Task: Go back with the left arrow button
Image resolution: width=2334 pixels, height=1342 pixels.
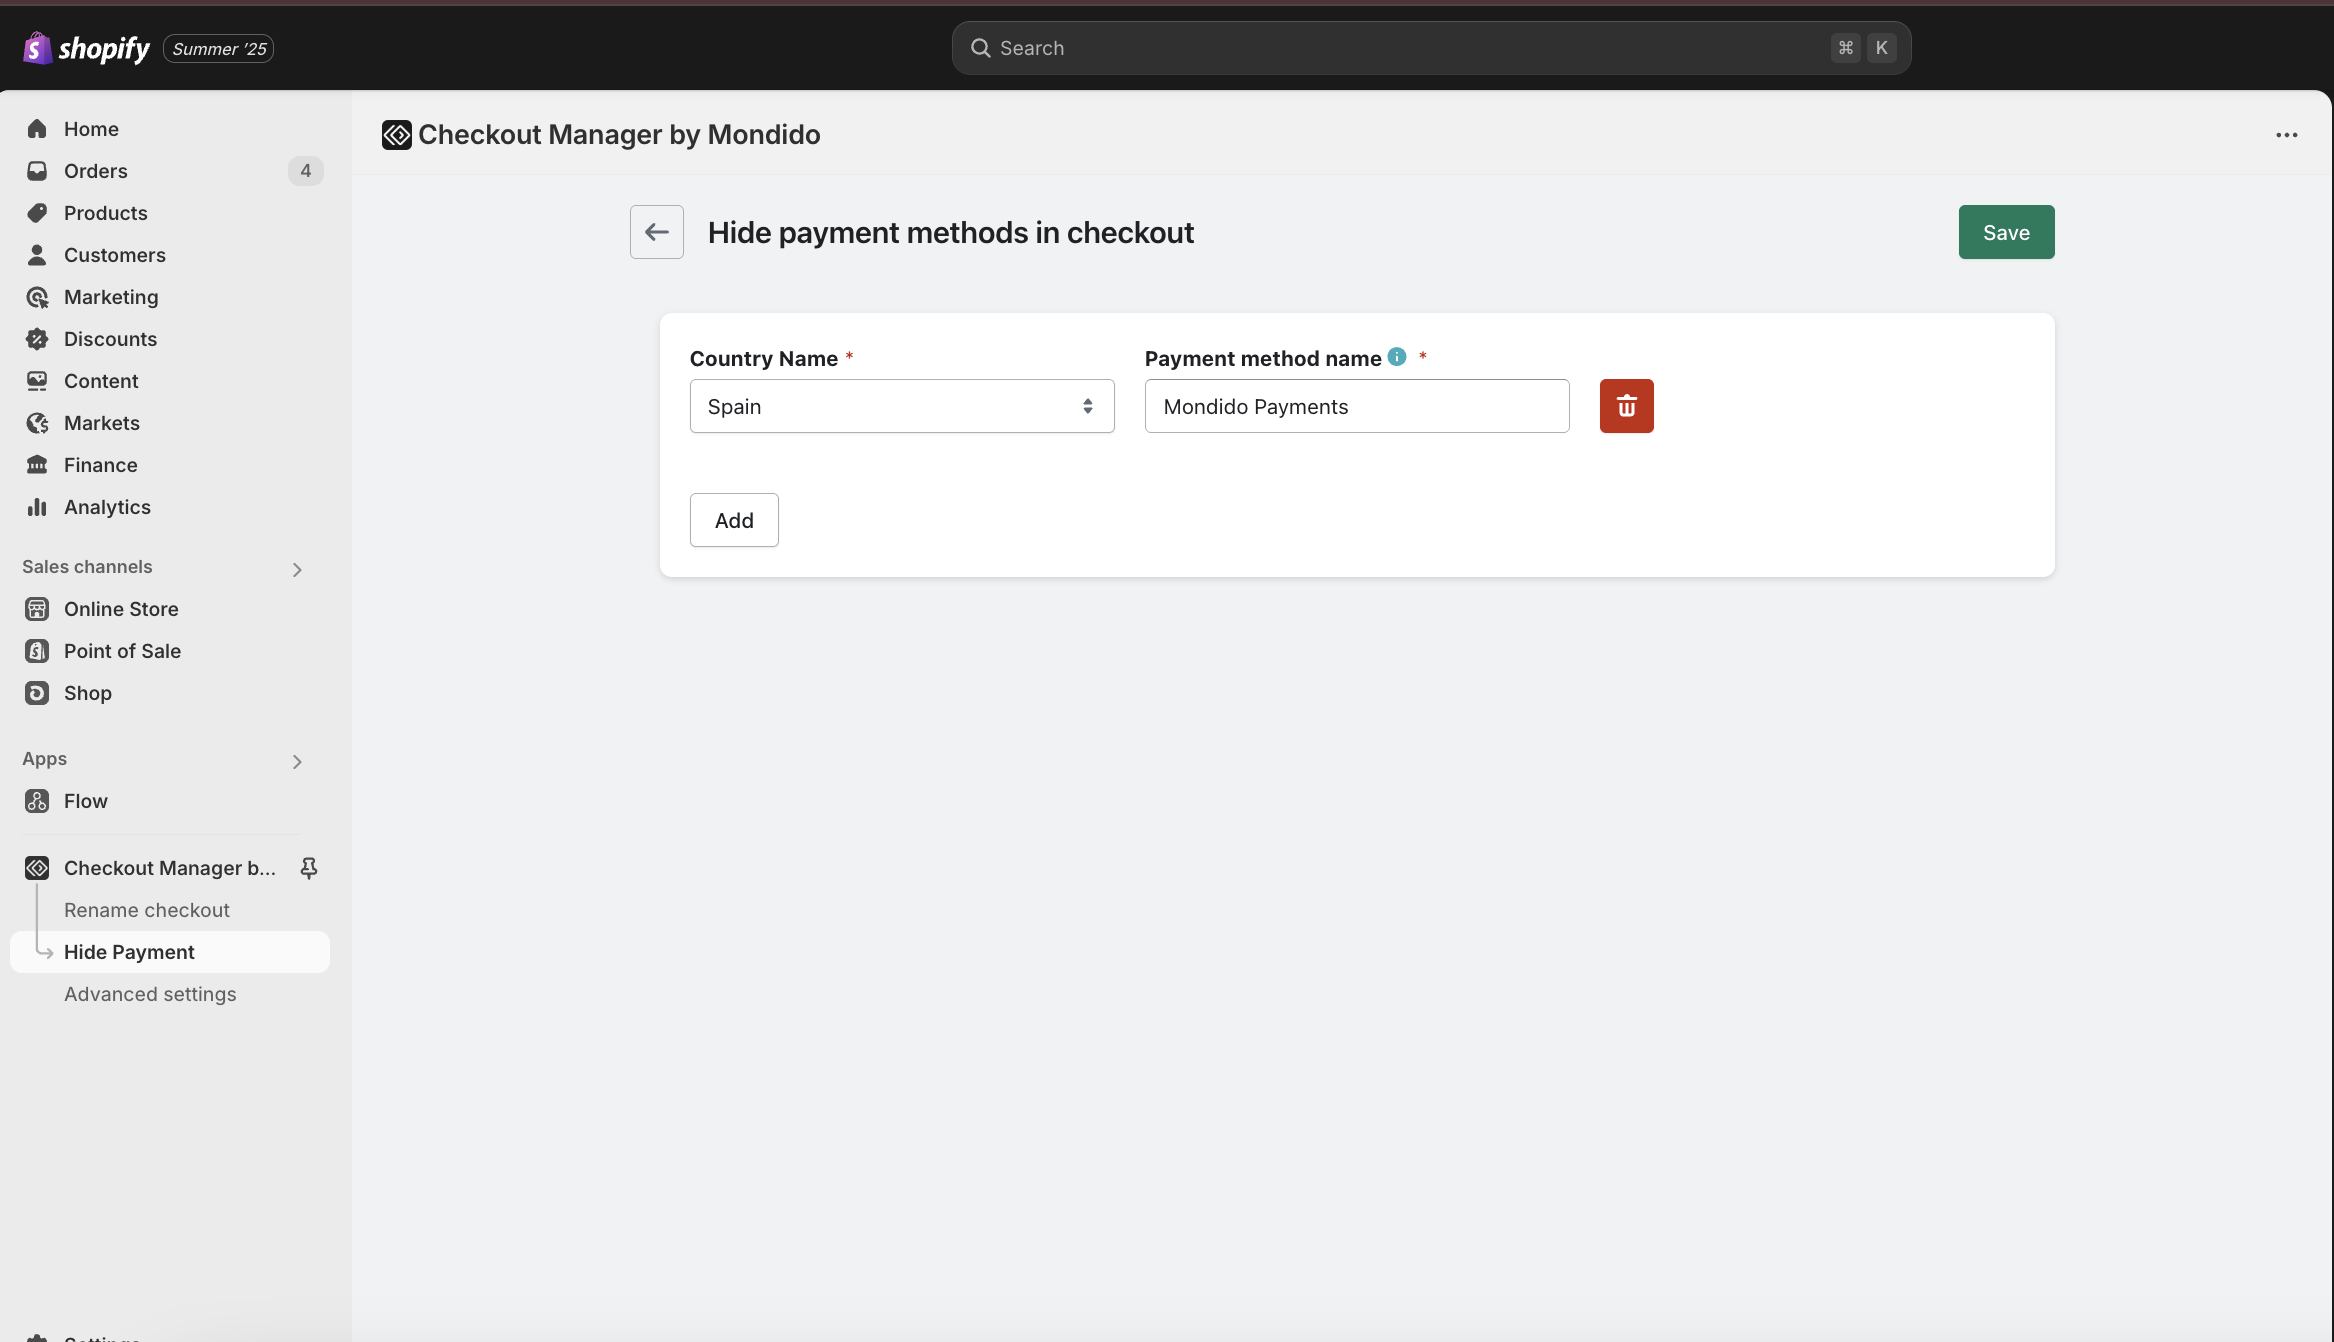Action: click(657, 232)
